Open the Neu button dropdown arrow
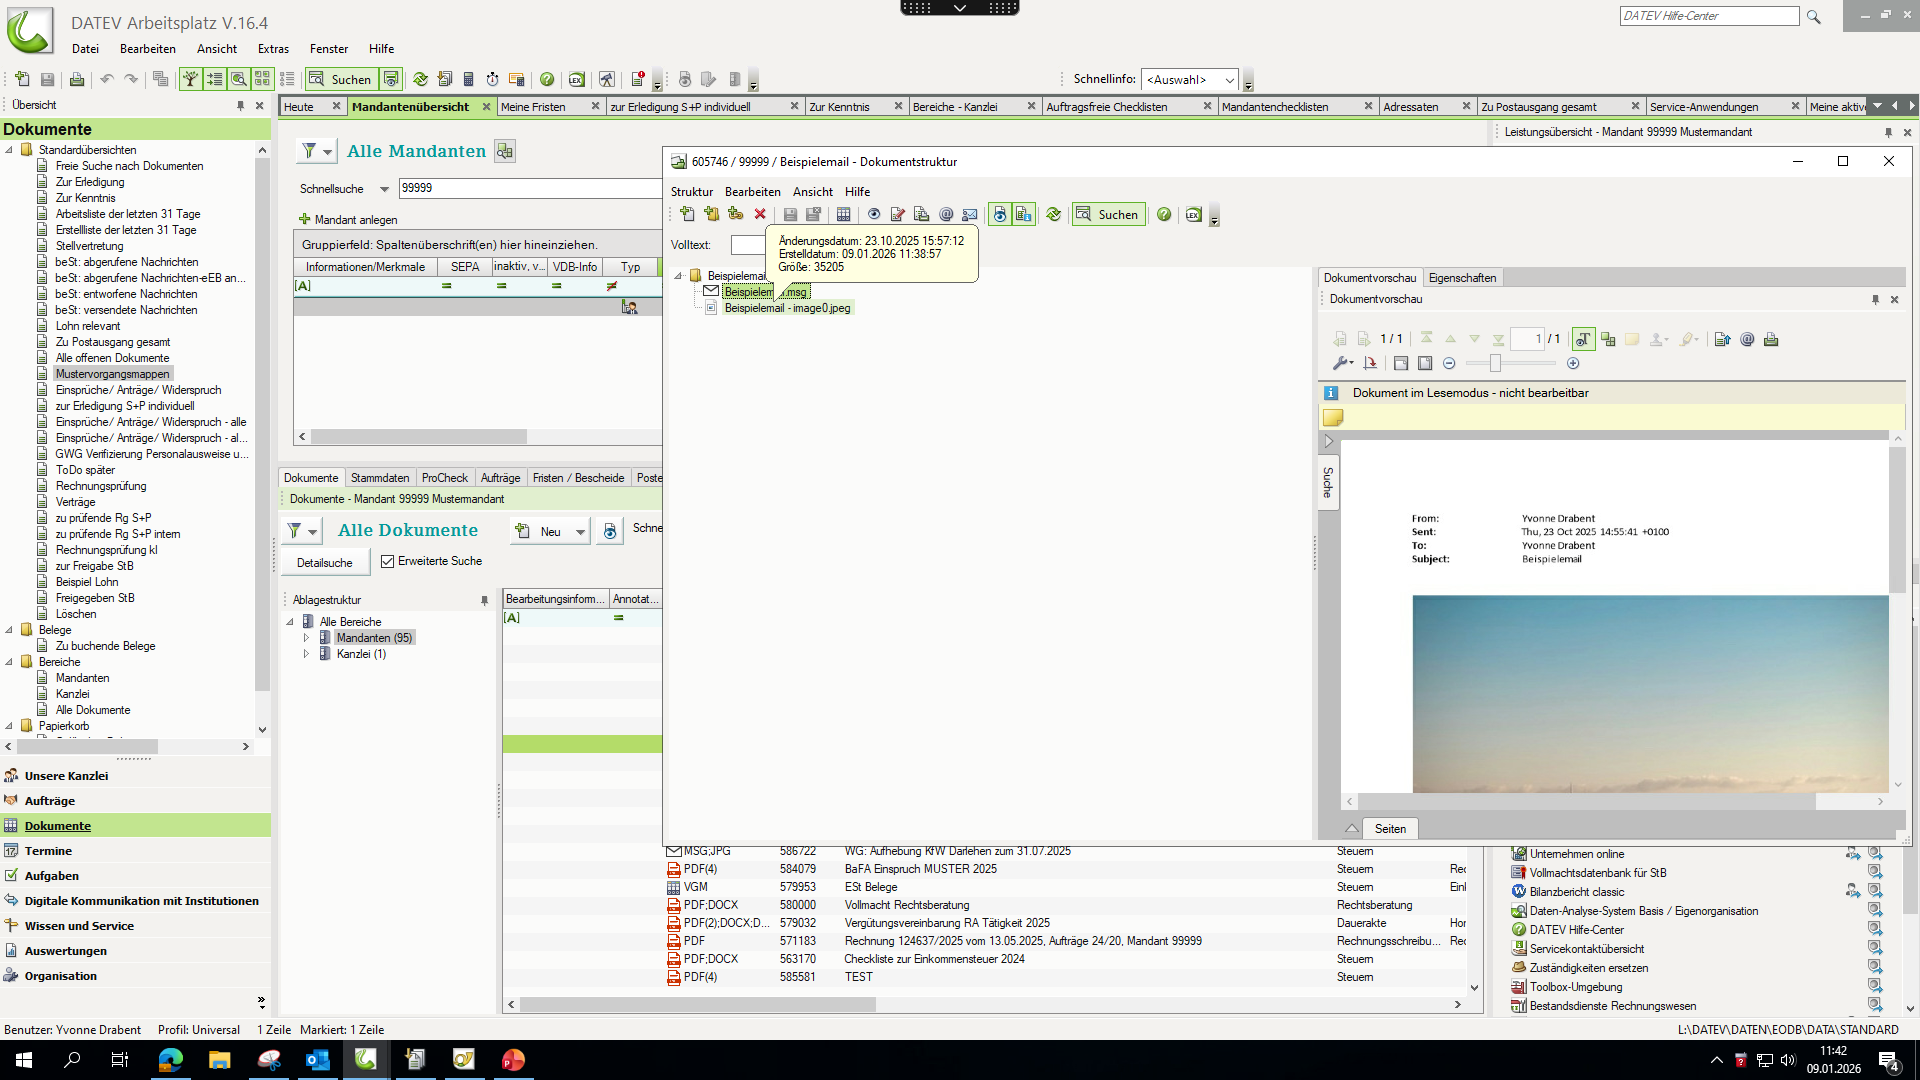The height and width of the screenshot is (1080, 1920). [580, 532]
